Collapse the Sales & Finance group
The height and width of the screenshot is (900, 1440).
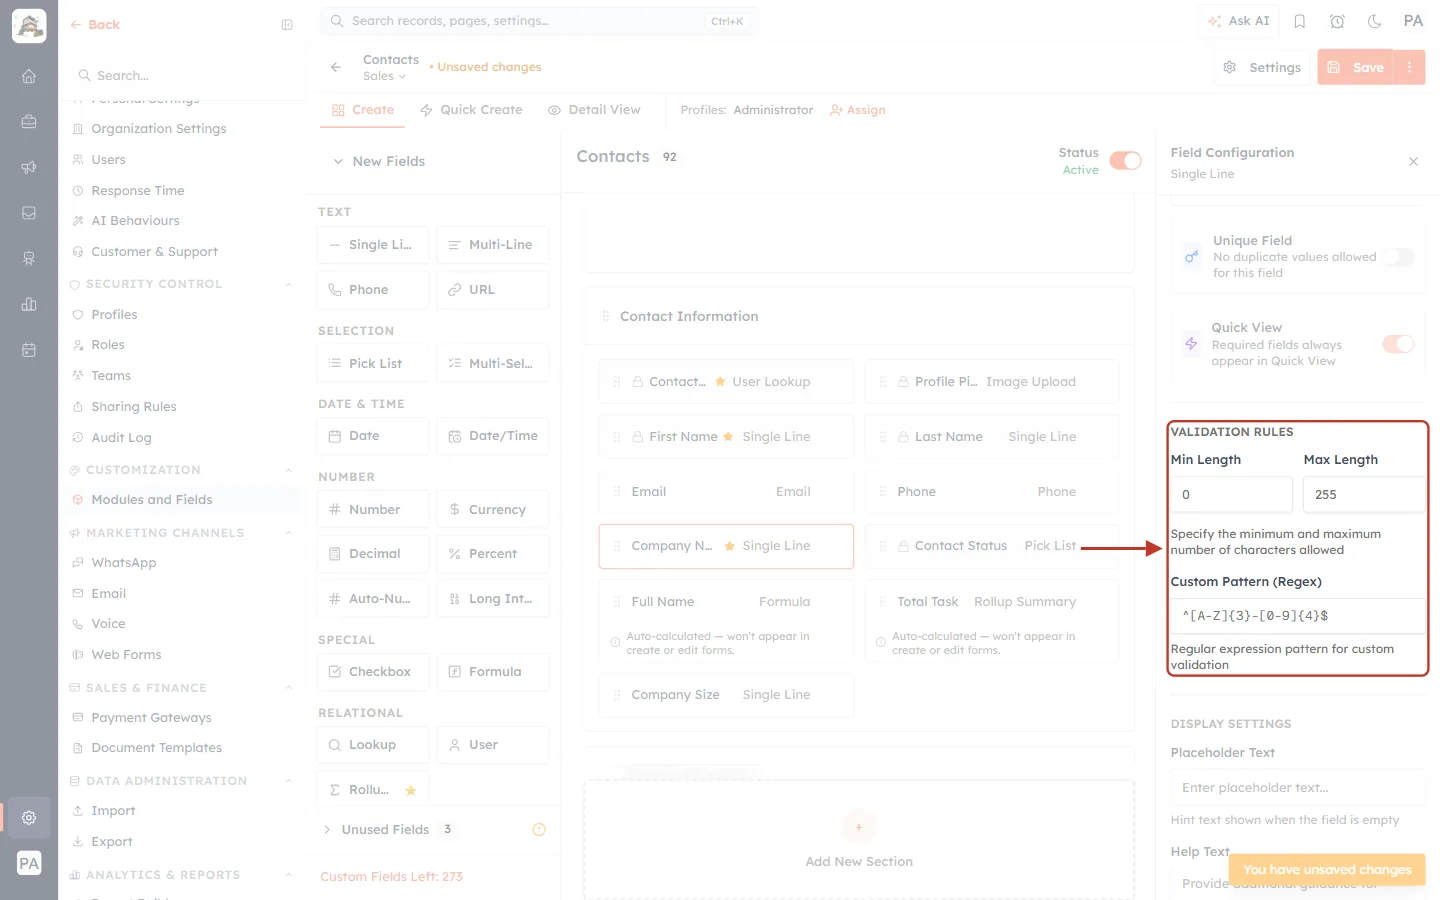[x=289, y=688]
